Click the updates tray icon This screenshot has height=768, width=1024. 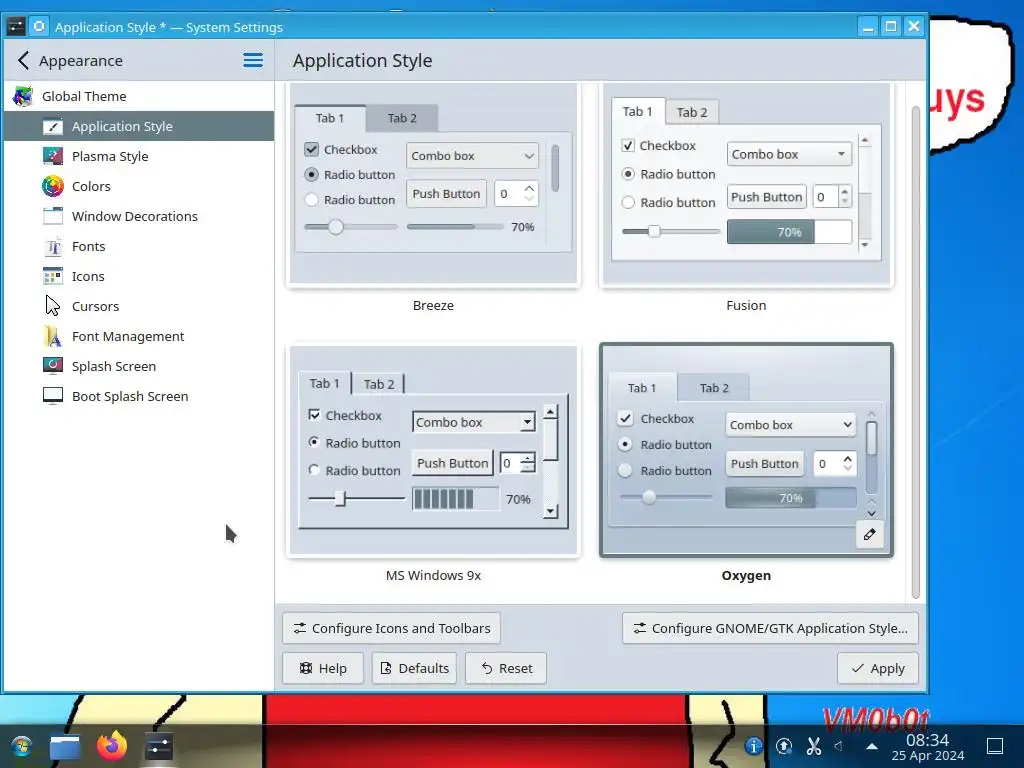tap(784, 746)
